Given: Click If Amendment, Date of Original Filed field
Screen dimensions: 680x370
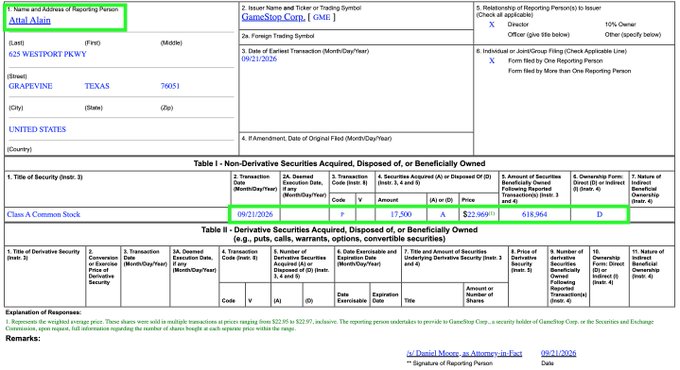Looking at the screenshot, I should point(317,139).
